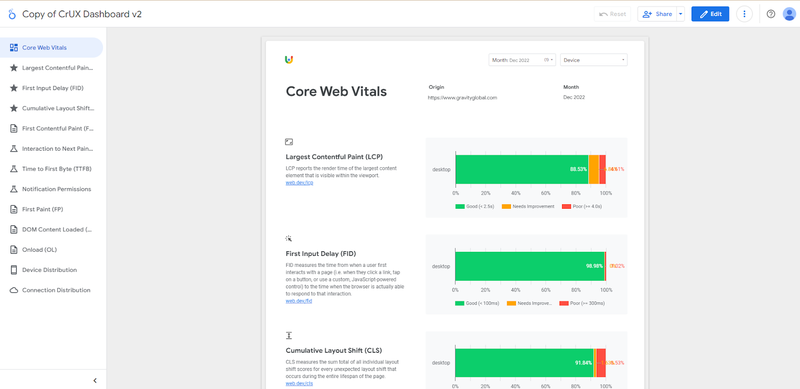Click the red Poor legend swatch for FID
This screenshot has height=389, width=800.
(x=564, y=303)
